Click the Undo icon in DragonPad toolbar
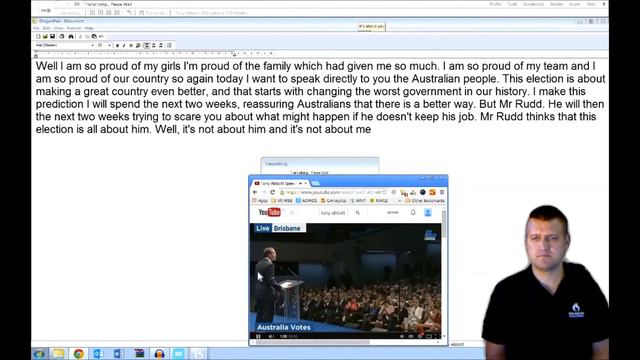The image size is (640, 360). point(101,36)
